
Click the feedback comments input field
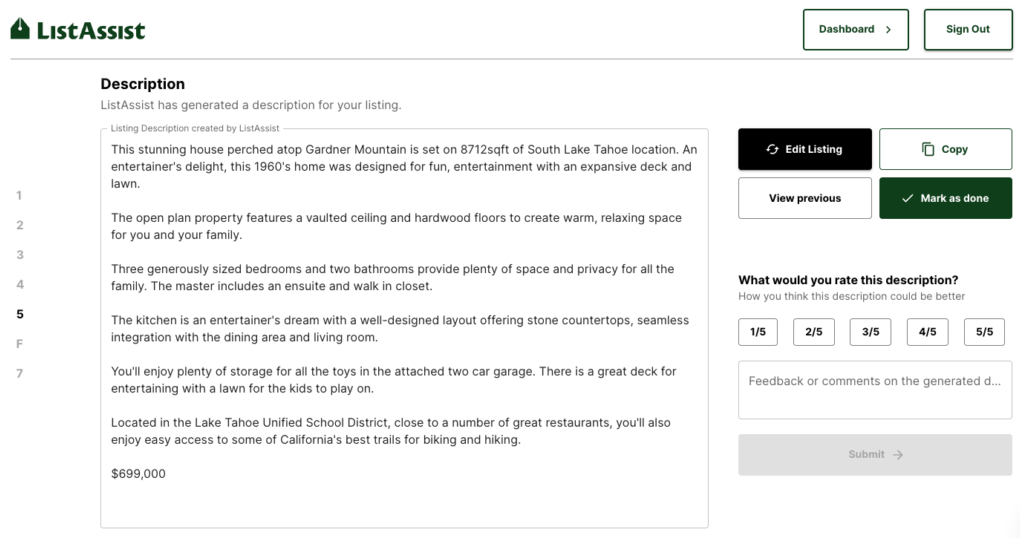pos(874,389)
